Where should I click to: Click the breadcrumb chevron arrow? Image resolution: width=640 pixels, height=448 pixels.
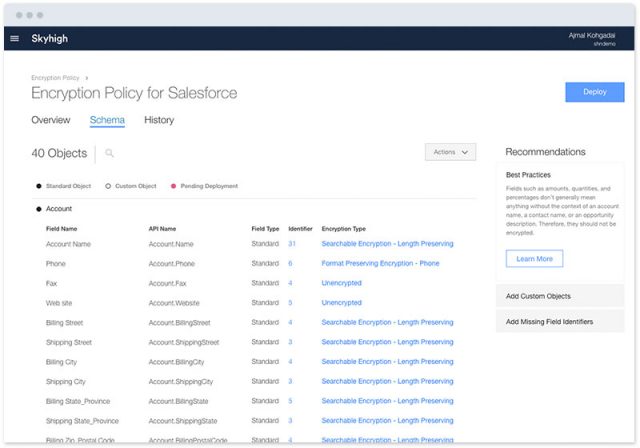87,78
